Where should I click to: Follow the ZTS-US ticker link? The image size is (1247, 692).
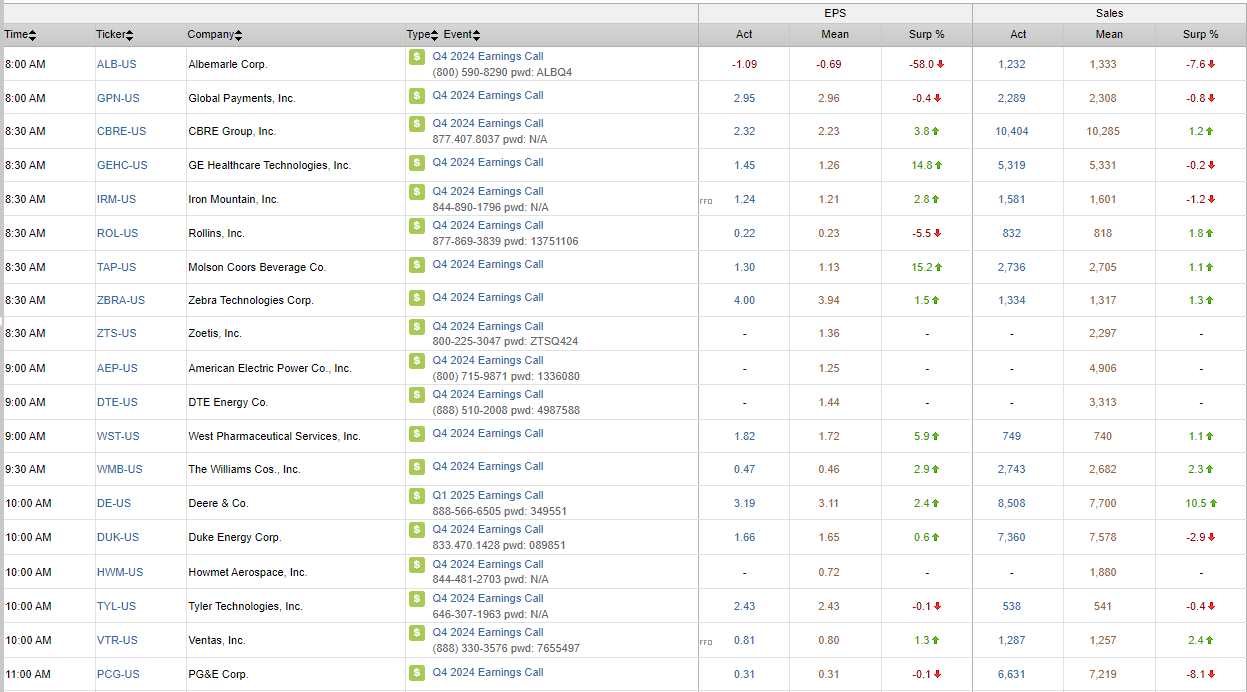[117, 333]
